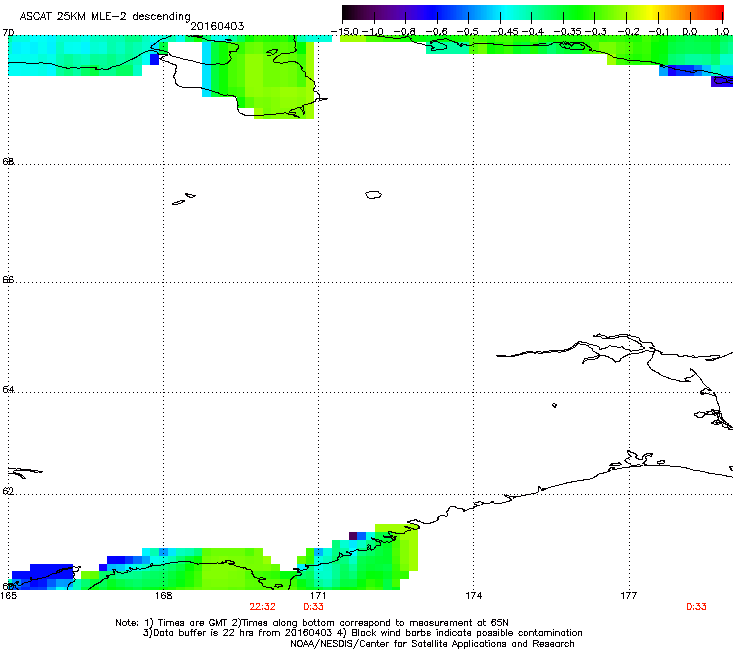
Task: Click the longitude label '174'
Action: (x=473, y=596)
